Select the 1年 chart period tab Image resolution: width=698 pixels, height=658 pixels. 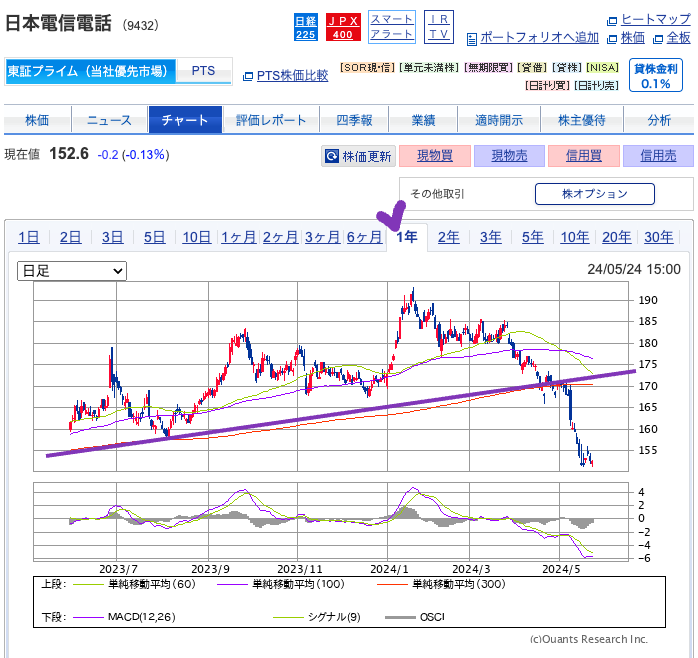pyautogui.click(x=407, y=237)
